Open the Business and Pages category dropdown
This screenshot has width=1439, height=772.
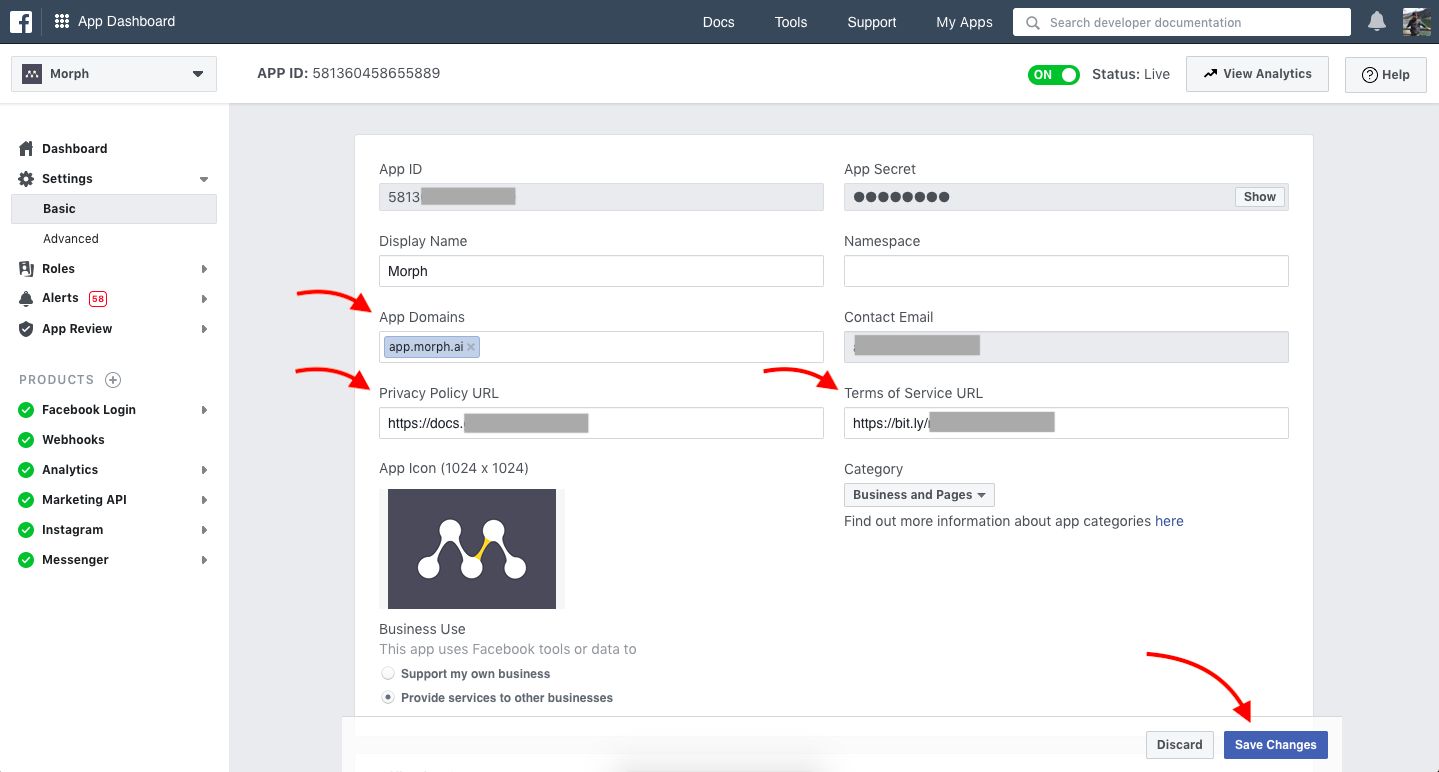click(x=919, y=495)
